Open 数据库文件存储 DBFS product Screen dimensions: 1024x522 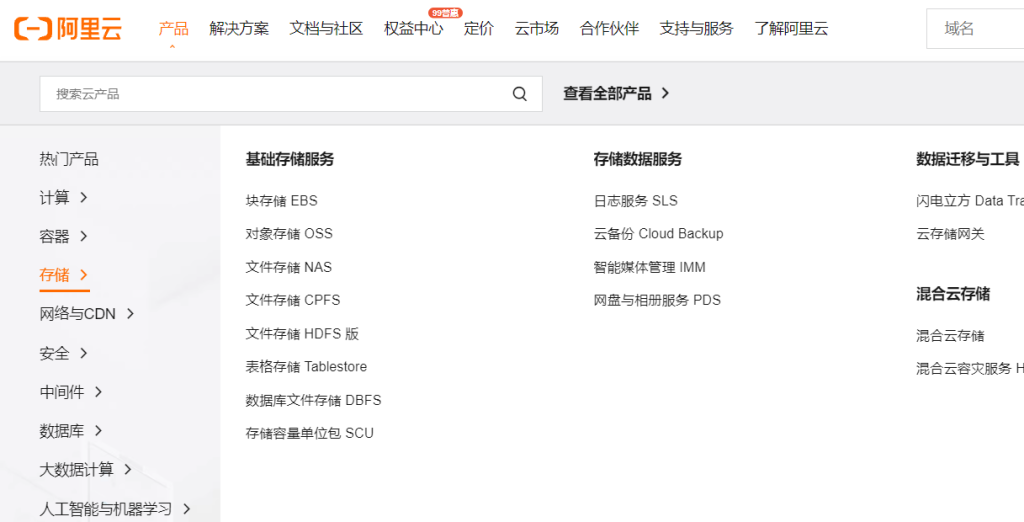313,400
